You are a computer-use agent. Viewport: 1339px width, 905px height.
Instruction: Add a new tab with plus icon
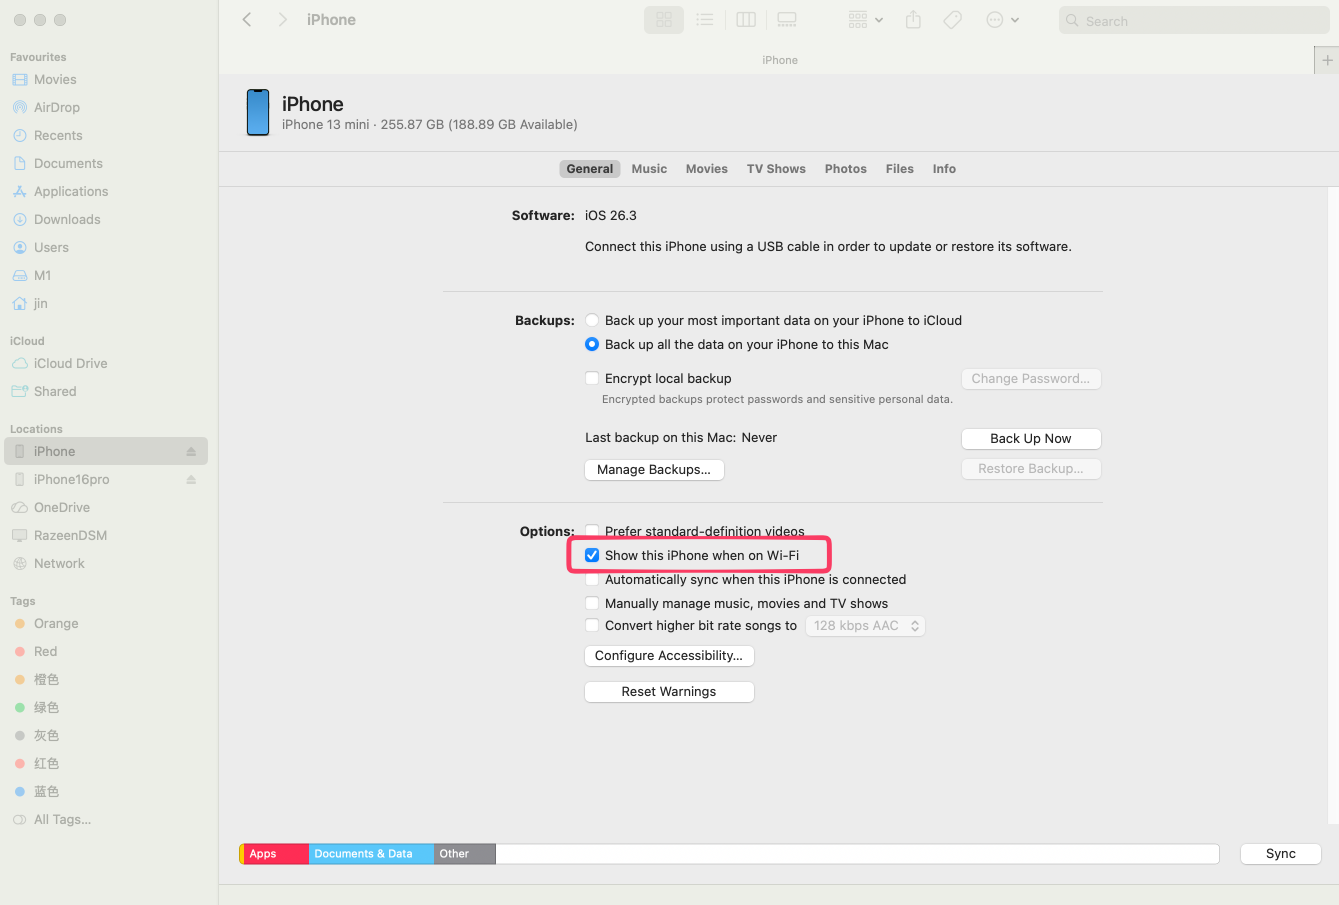pyautogui.click(x=1327, y=60)
